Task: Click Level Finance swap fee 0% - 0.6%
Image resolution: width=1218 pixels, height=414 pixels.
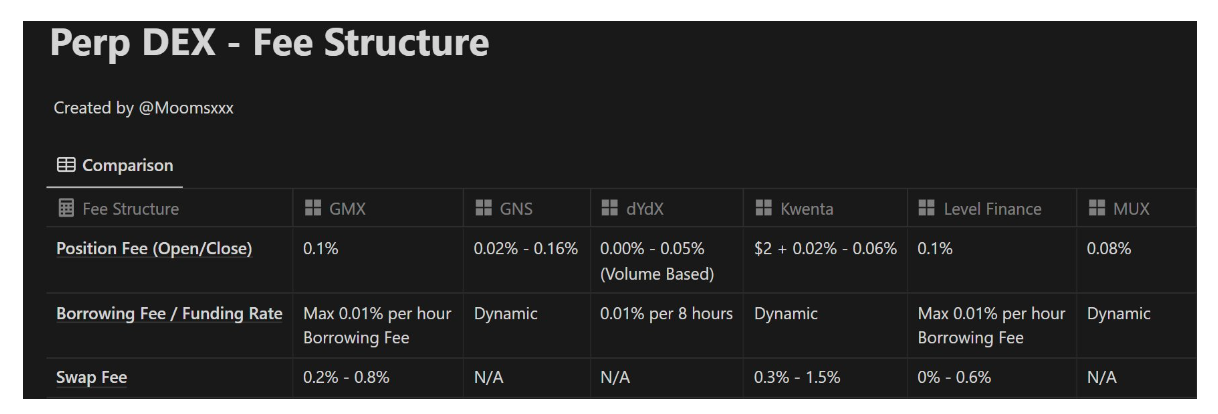Action: pyautogui.click(x=992, y=377)
